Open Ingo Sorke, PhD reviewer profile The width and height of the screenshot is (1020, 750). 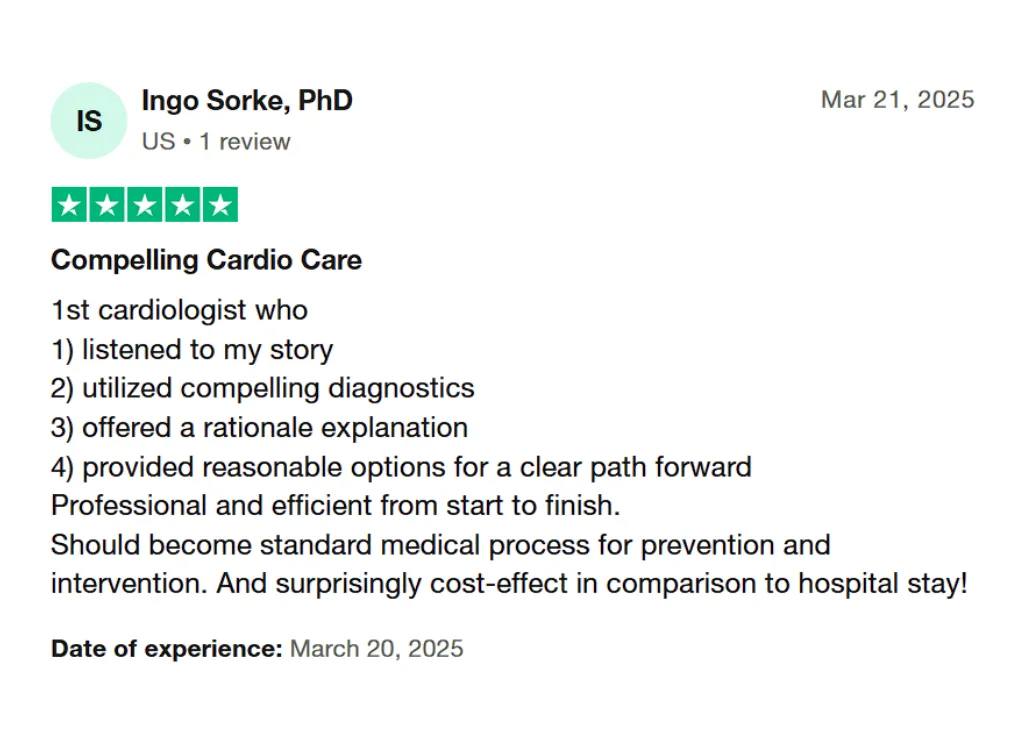coord(247,101)
